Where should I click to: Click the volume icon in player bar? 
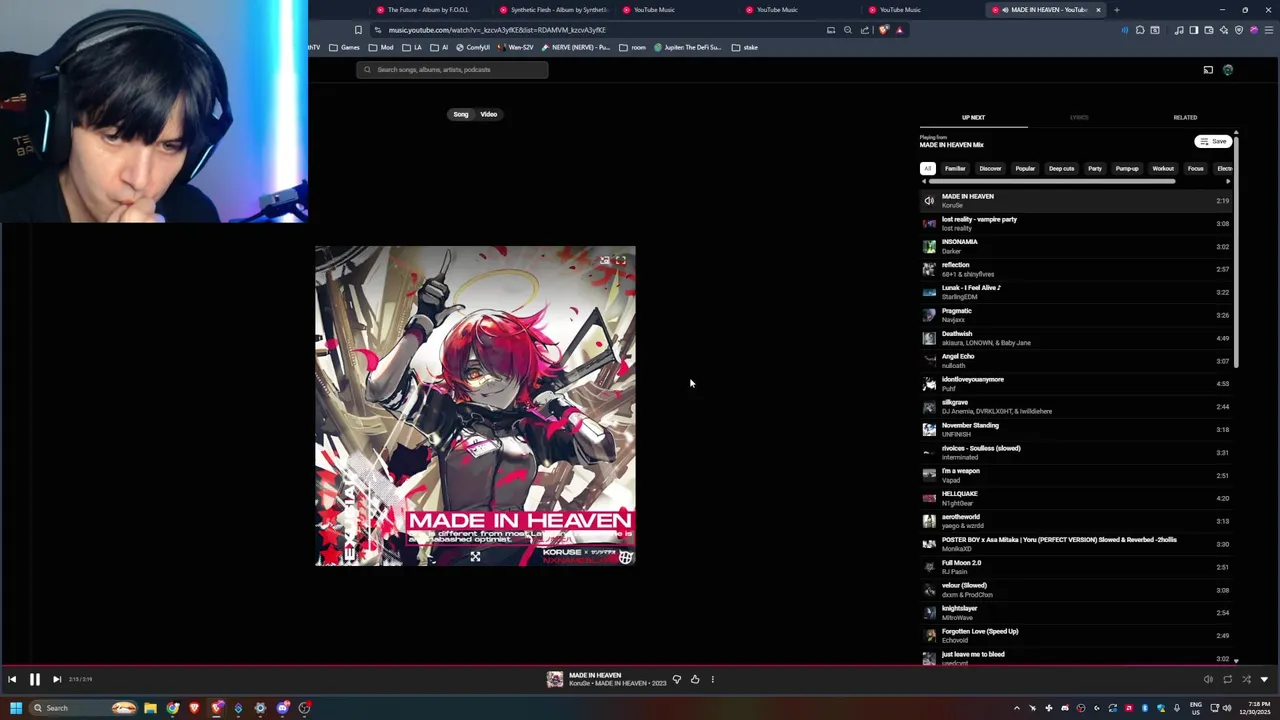1208,679
